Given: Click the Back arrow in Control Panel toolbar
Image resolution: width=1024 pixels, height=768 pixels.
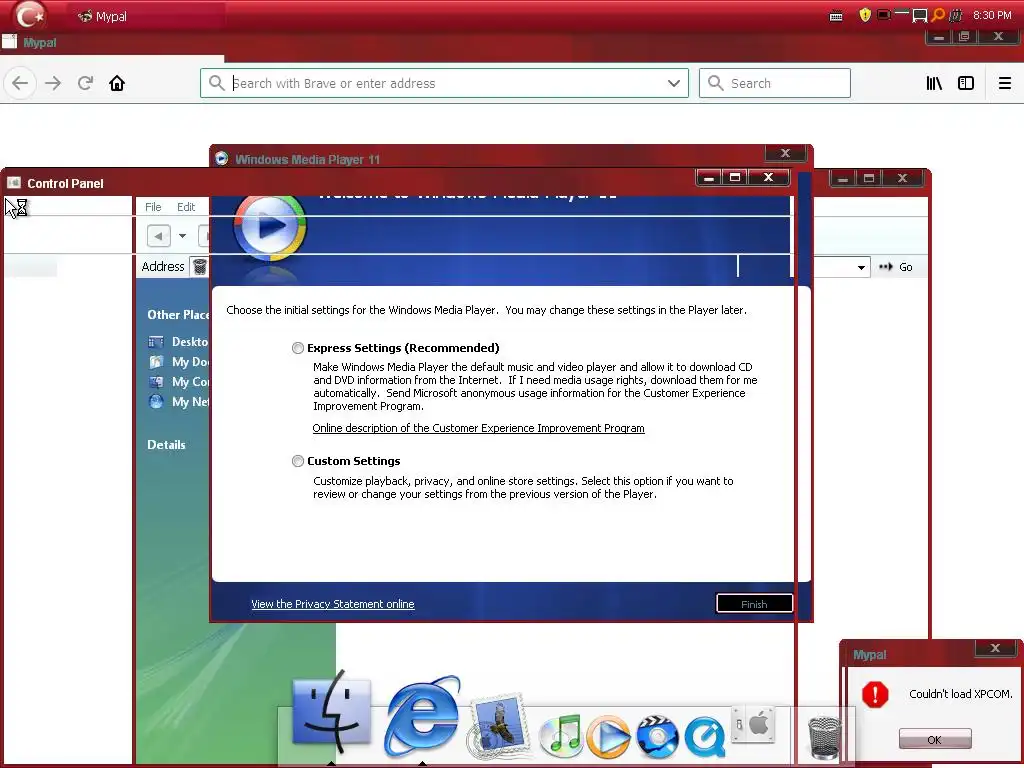Looking at the screenshot, I should (x=159, y=236).
